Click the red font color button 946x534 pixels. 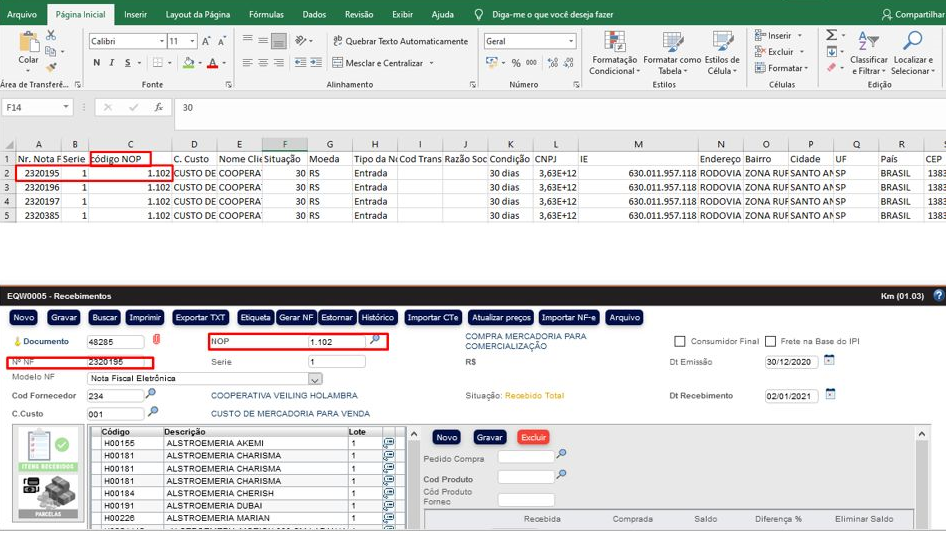point(212,63)
